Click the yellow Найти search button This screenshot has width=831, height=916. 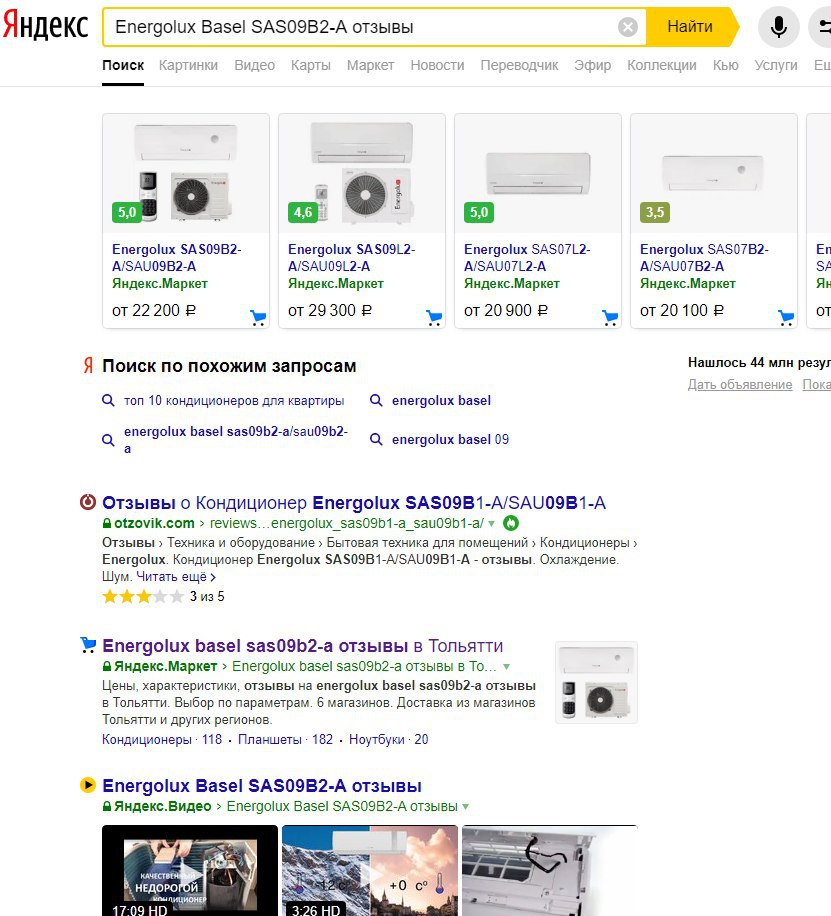click(691, 27)
